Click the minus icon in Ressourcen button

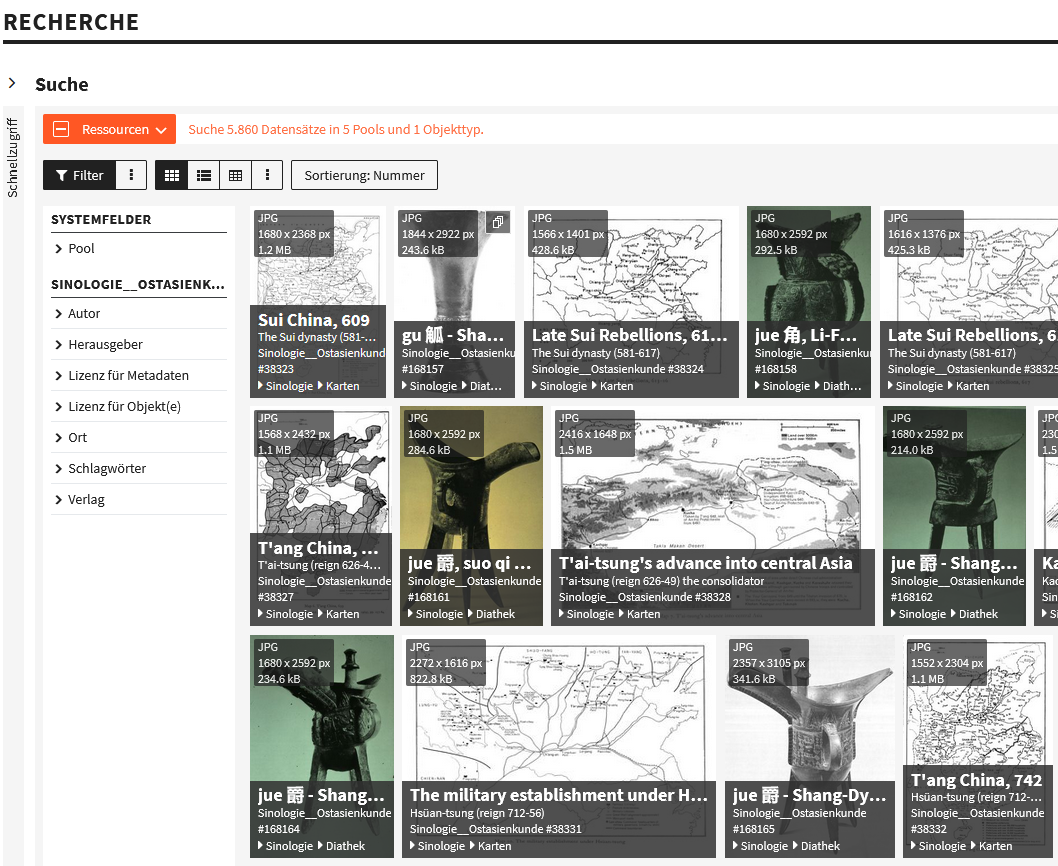pyautogui.click(x=61, y=129)
